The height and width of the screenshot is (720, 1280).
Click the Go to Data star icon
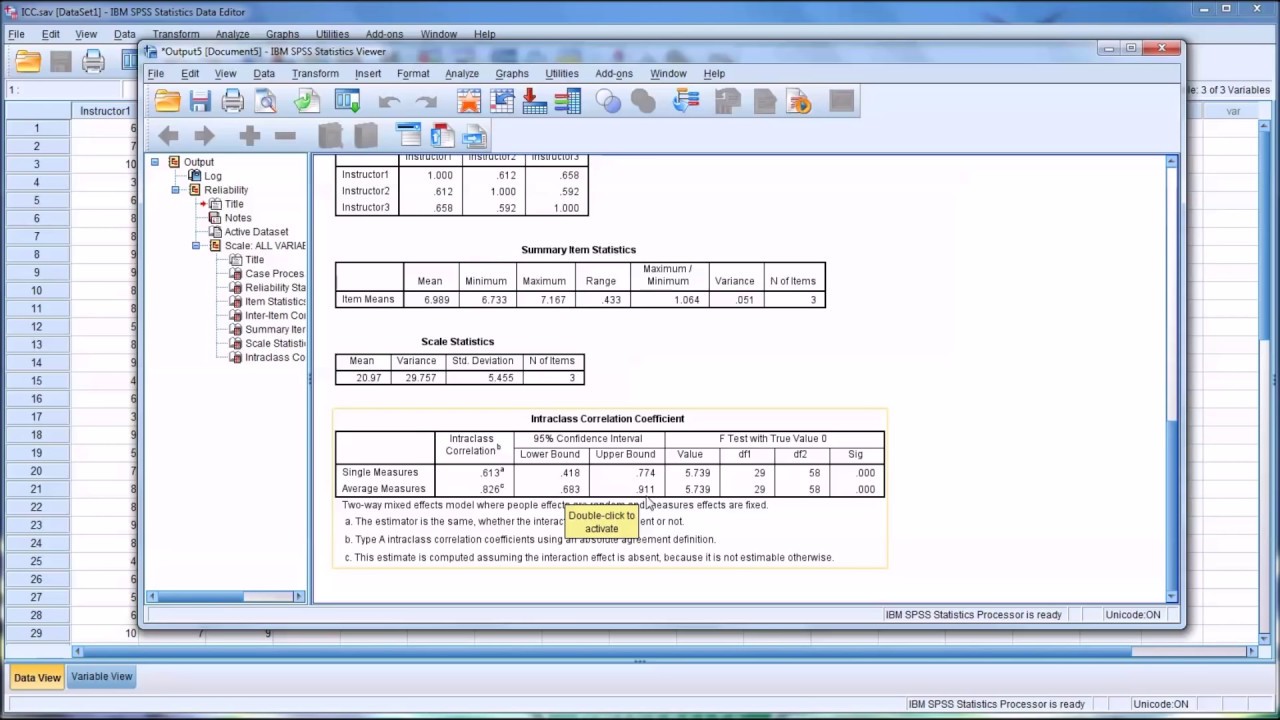pyautogui.click(x=468, y=101)
